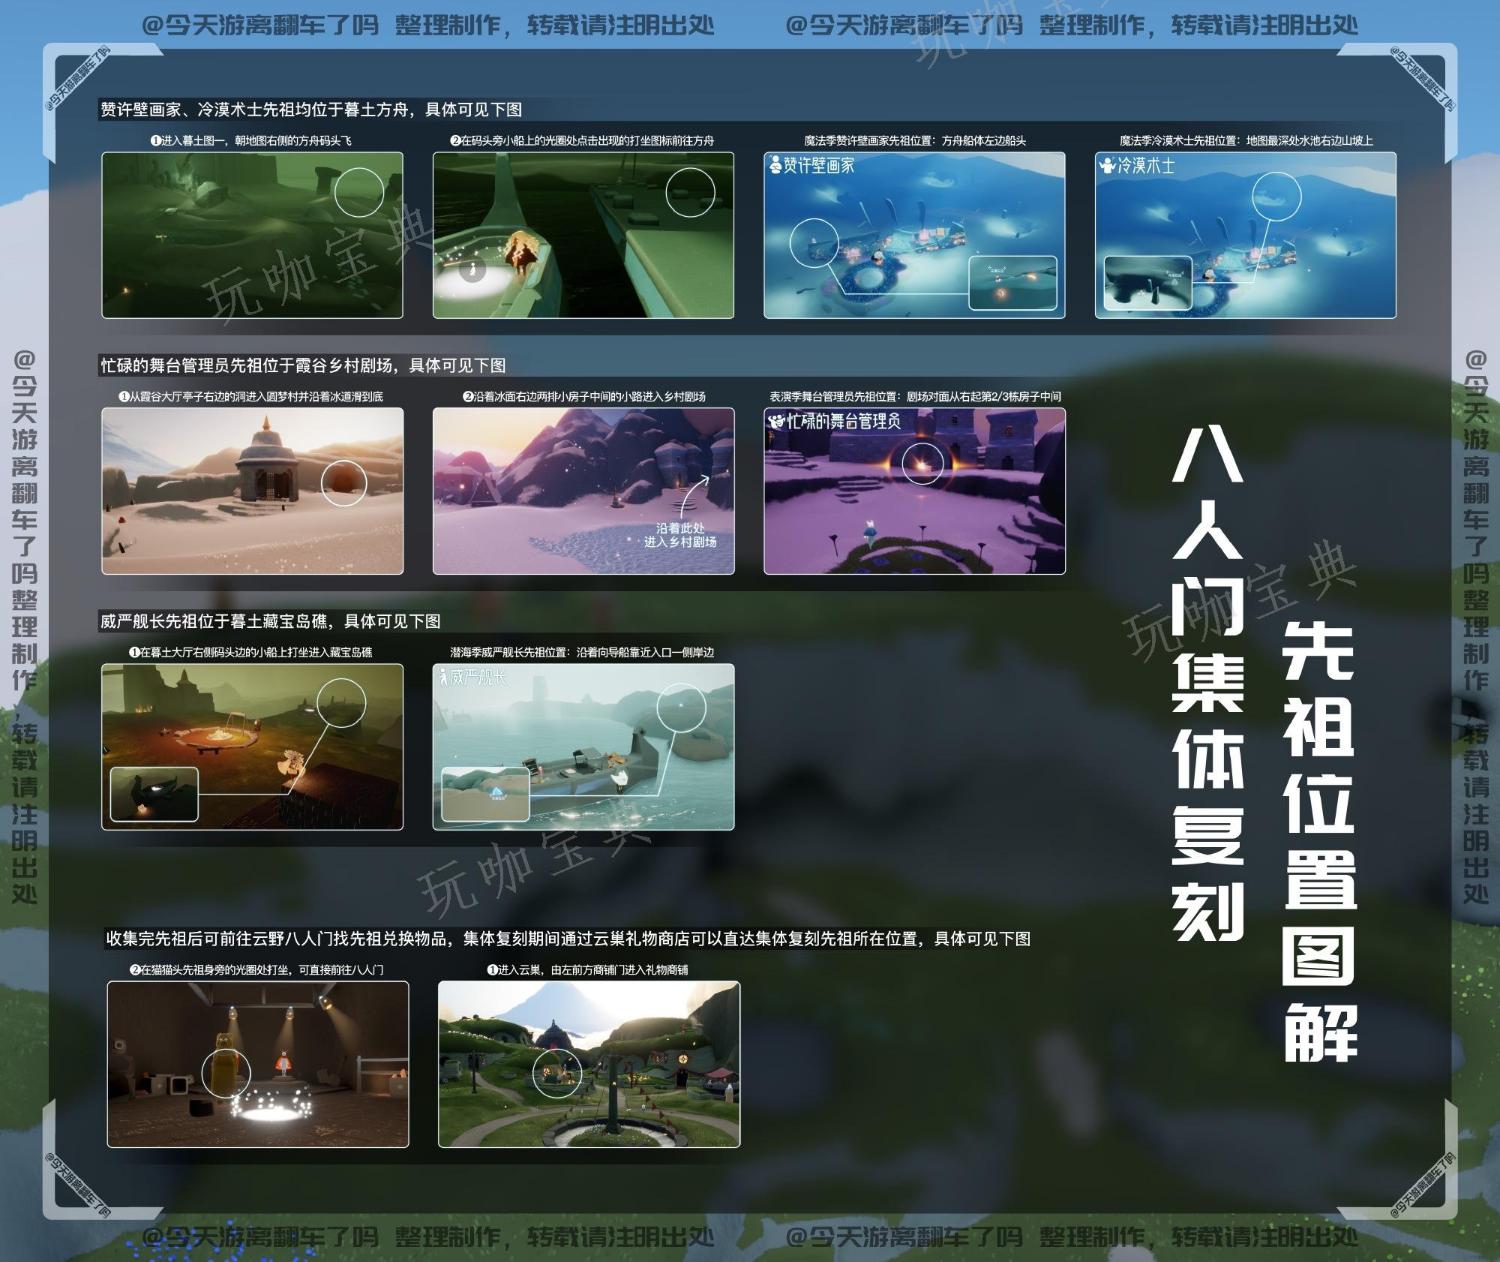Open the 云巢 gift shop entrance thumbnail
This screenshot has height=1262, width=1500.
coord(589,1064)
